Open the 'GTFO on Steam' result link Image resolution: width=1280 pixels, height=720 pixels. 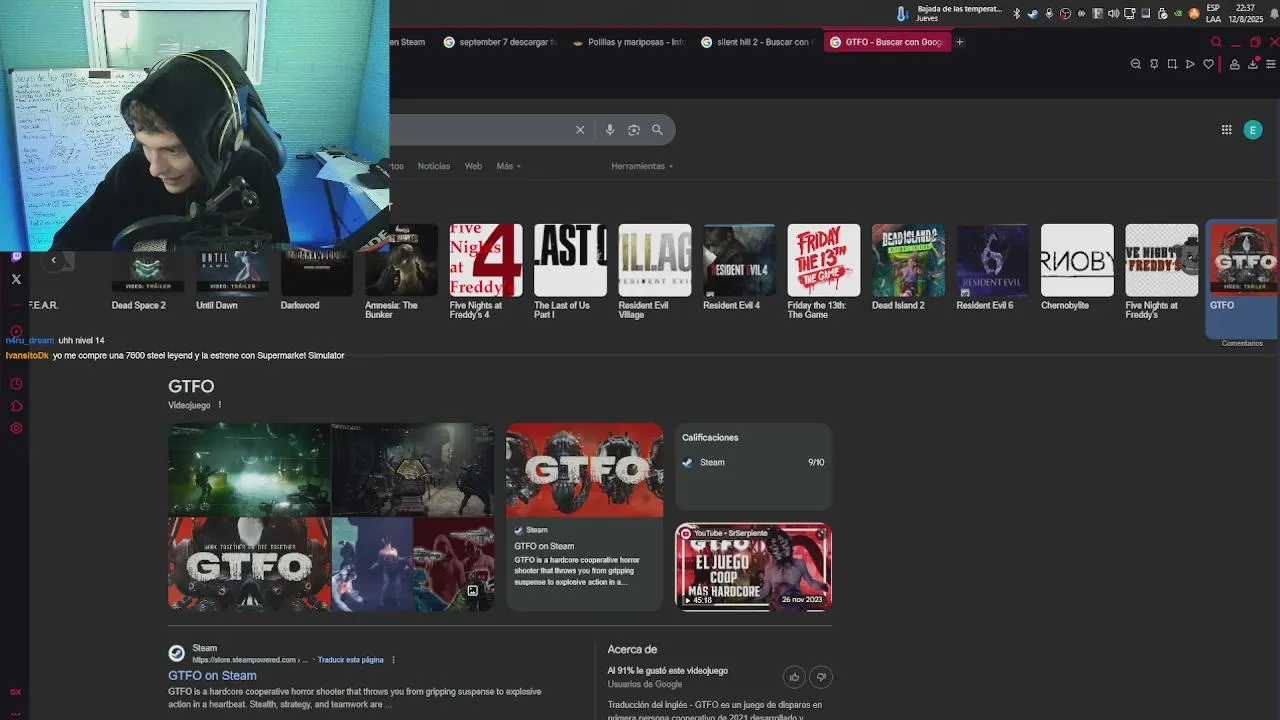pyautogui.click(x=212, y=675)
